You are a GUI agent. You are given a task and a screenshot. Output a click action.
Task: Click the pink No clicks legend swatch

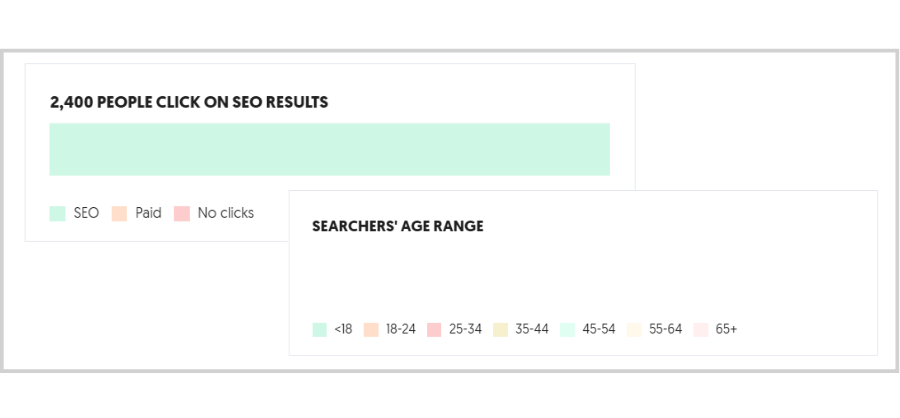(182, 214)
